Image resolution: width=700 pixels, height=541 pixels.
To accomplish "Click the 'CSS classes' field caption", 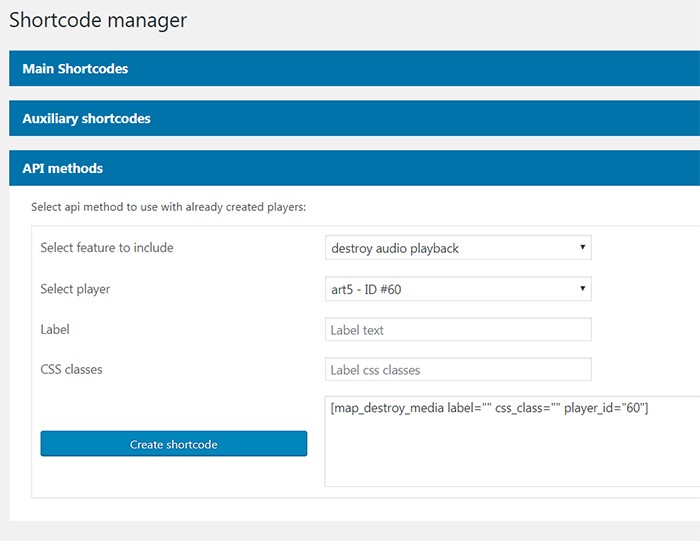I will [71, 369].
